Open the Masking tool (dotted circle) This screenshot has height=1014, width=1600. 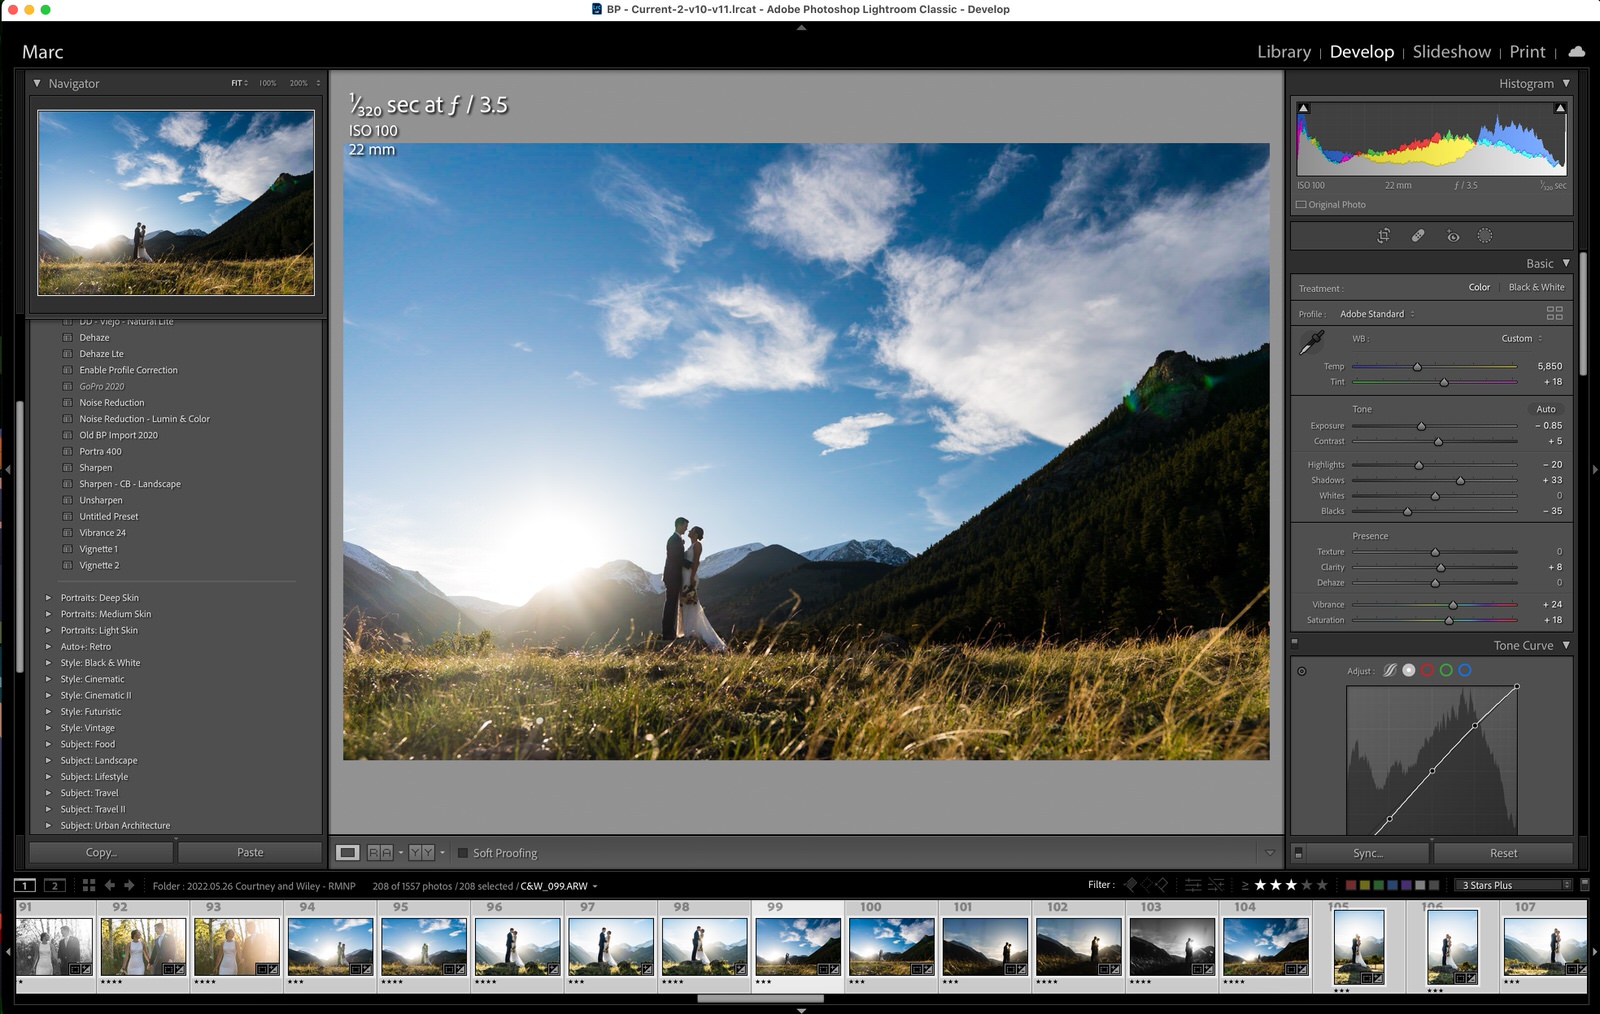pos(1485,236)
